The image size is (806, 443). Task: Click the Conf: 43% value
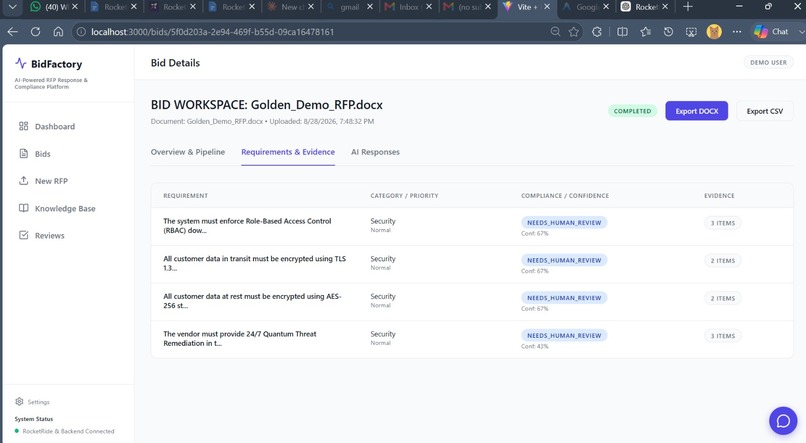tap(535, 346)
